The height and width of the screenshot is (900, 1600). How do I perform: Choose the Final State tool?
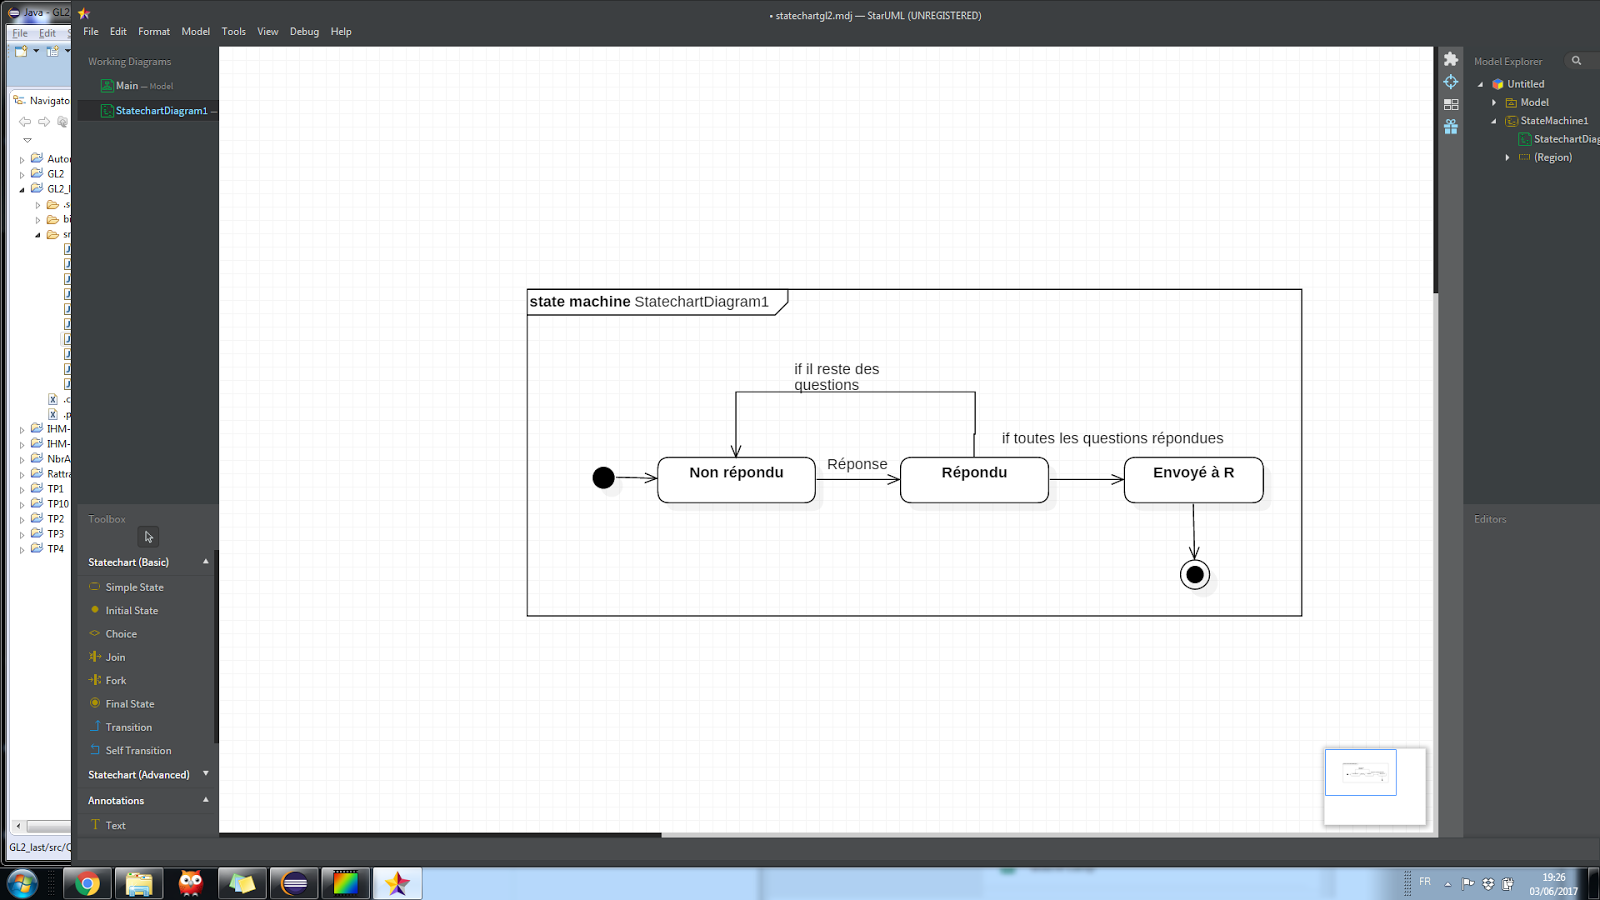click(129, 704)
